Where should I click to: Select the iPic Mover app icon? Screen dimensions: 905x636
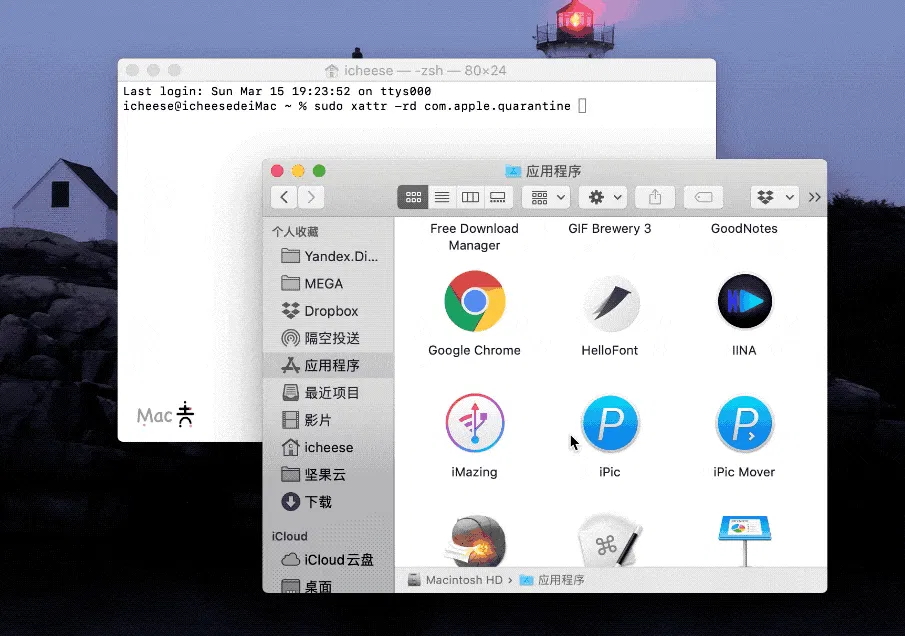point(744,424)
